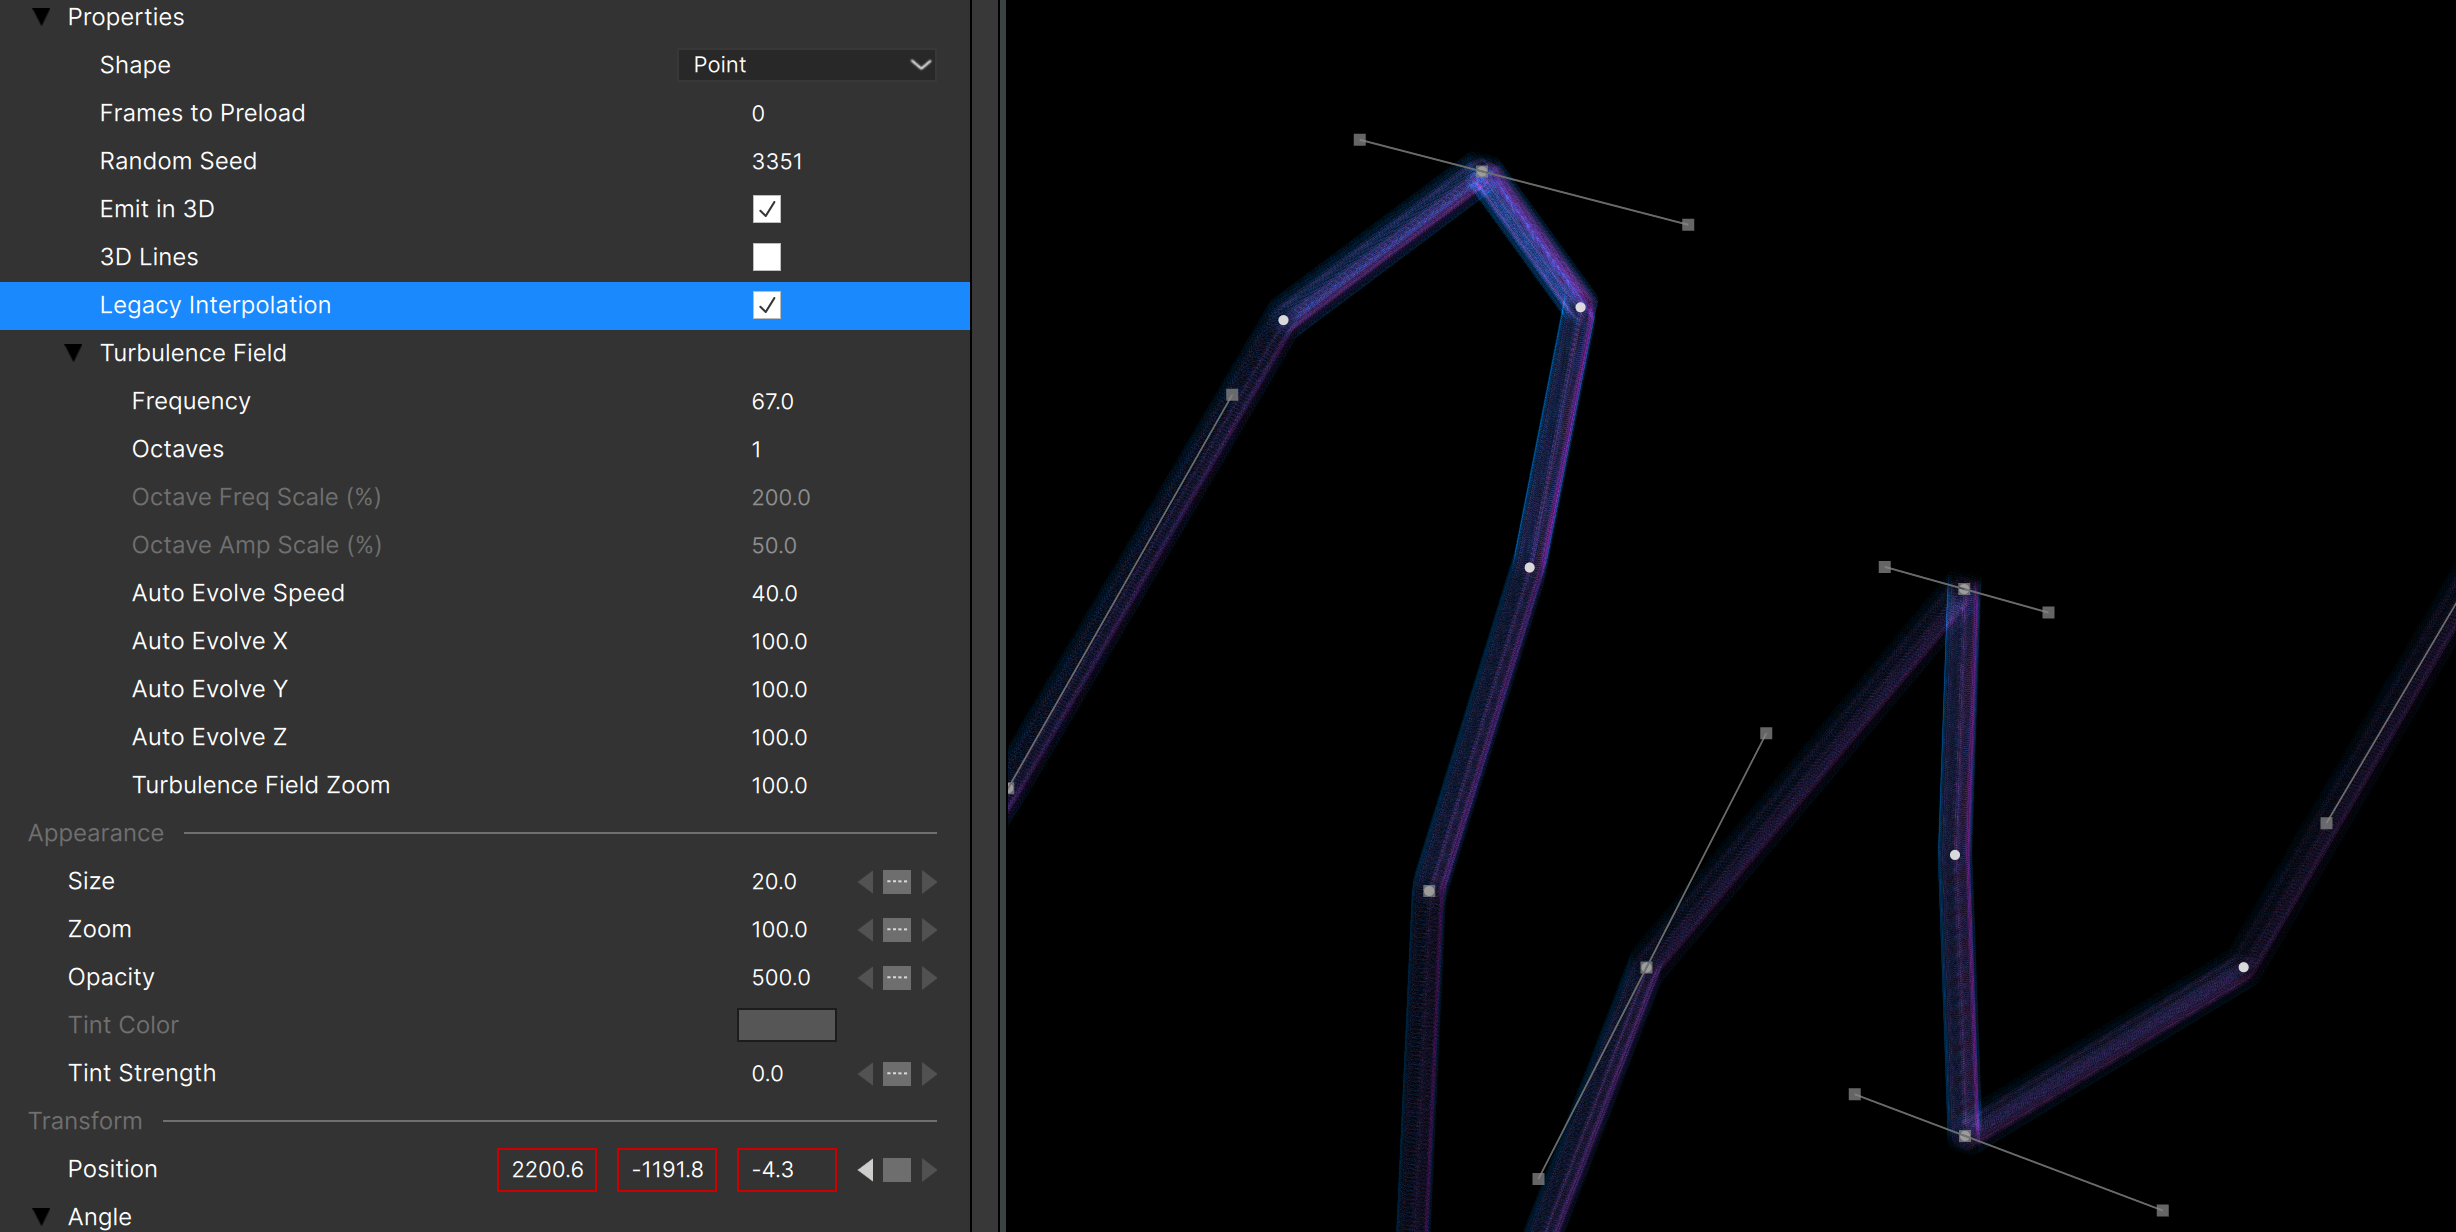Viewport: 2456px width, 1232px height.
Task: Click Opacity add keyframe button
Action: pyautogui.click(x=897, y=977)
